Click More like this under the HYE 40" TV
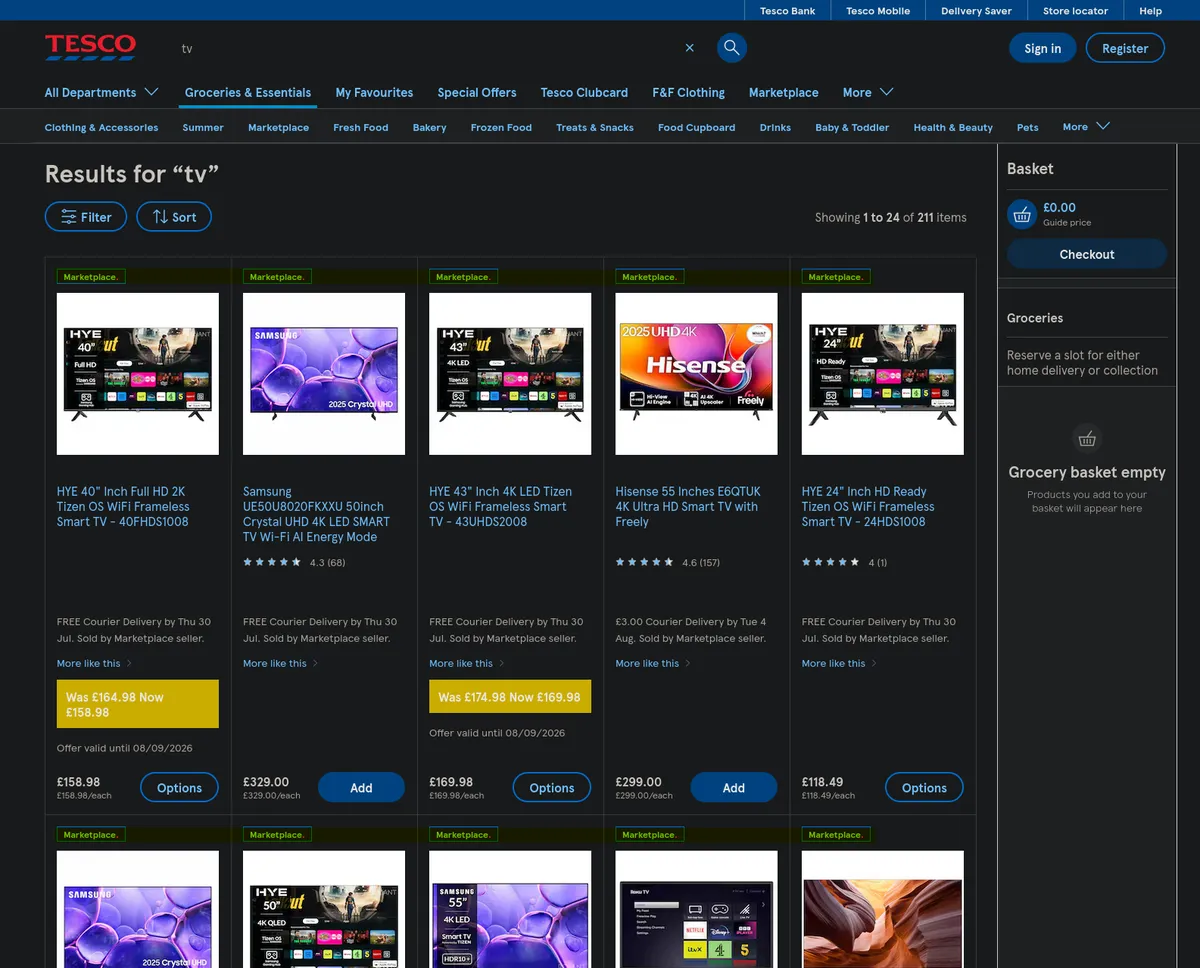 pyautogui.click(x=94, y=663)
